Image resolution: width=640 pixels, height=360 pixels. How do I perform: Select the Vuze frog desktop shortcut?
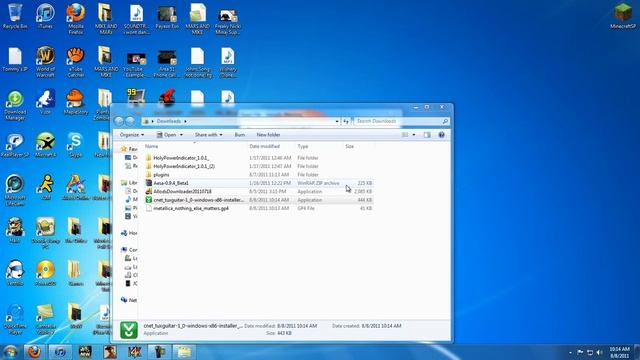pos(45,102)
